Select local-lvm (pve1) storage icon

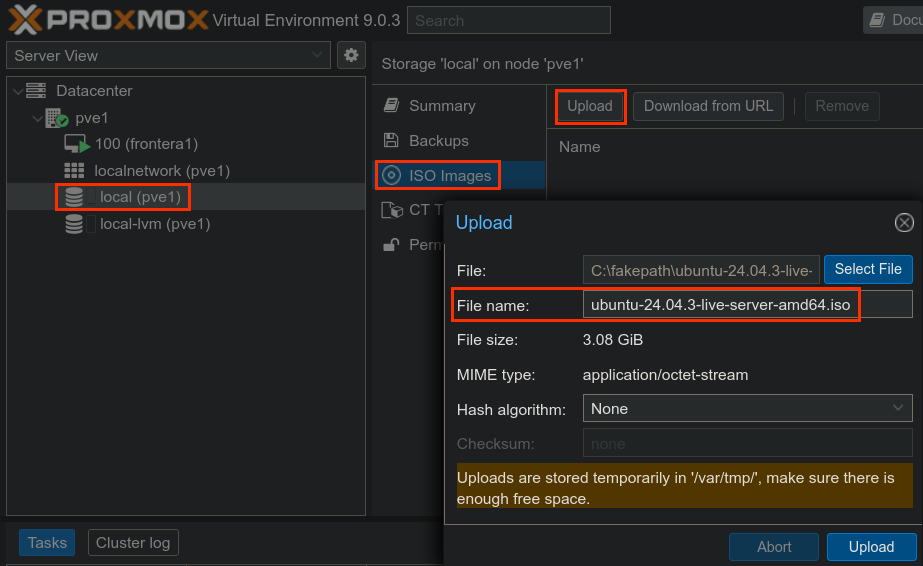(x=74, y=224)
